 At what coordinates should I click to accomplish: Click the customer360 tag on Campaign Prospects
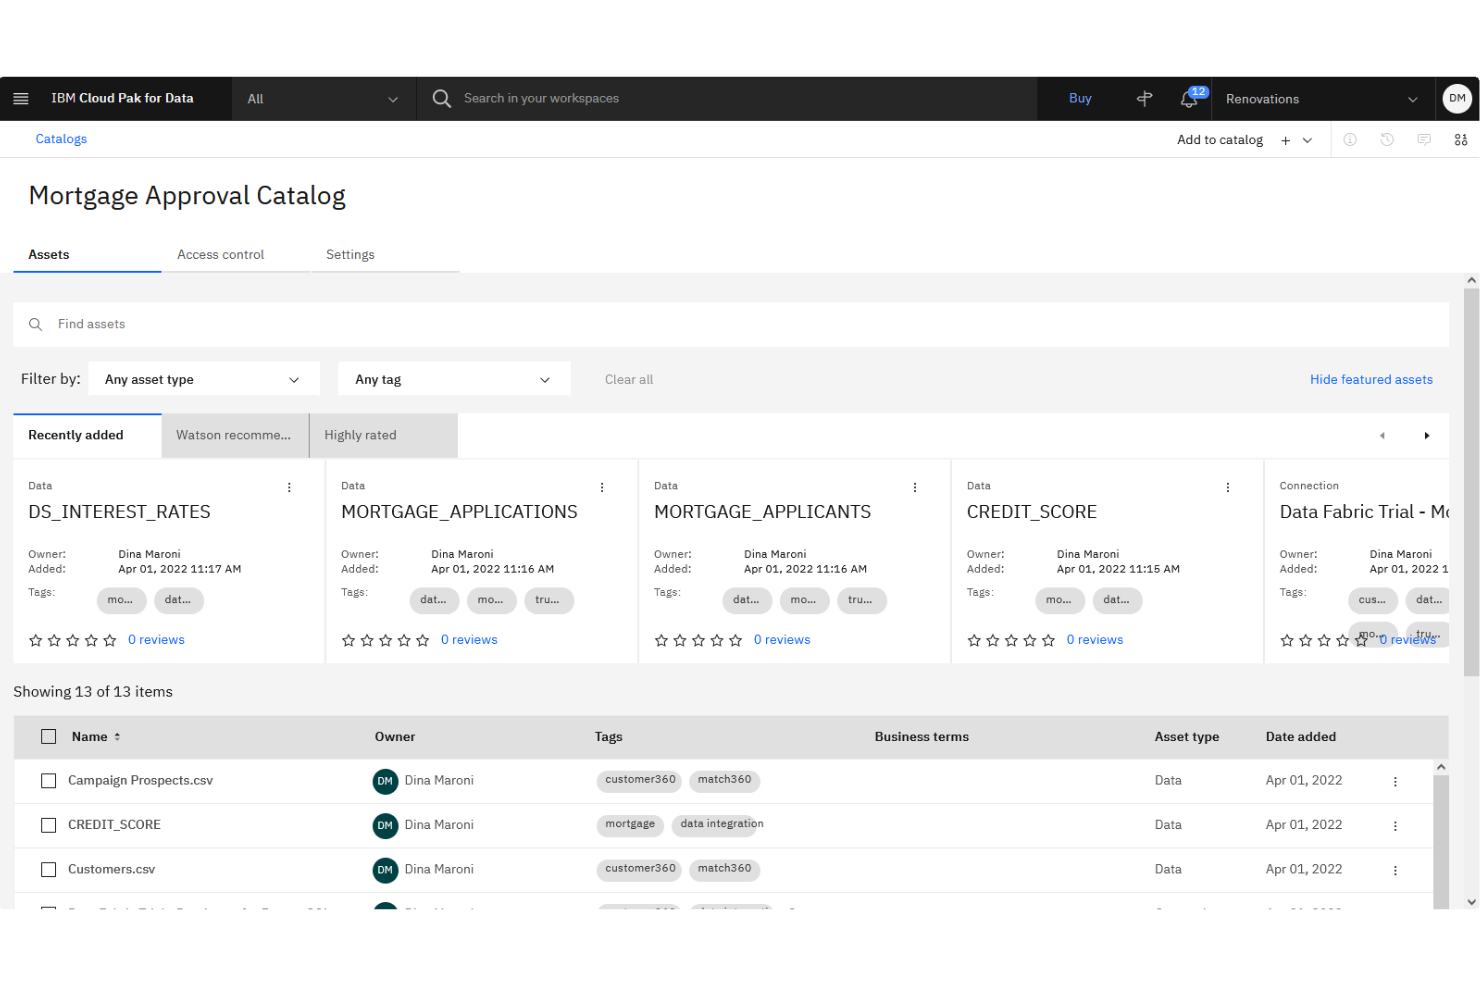click(640, 781)
